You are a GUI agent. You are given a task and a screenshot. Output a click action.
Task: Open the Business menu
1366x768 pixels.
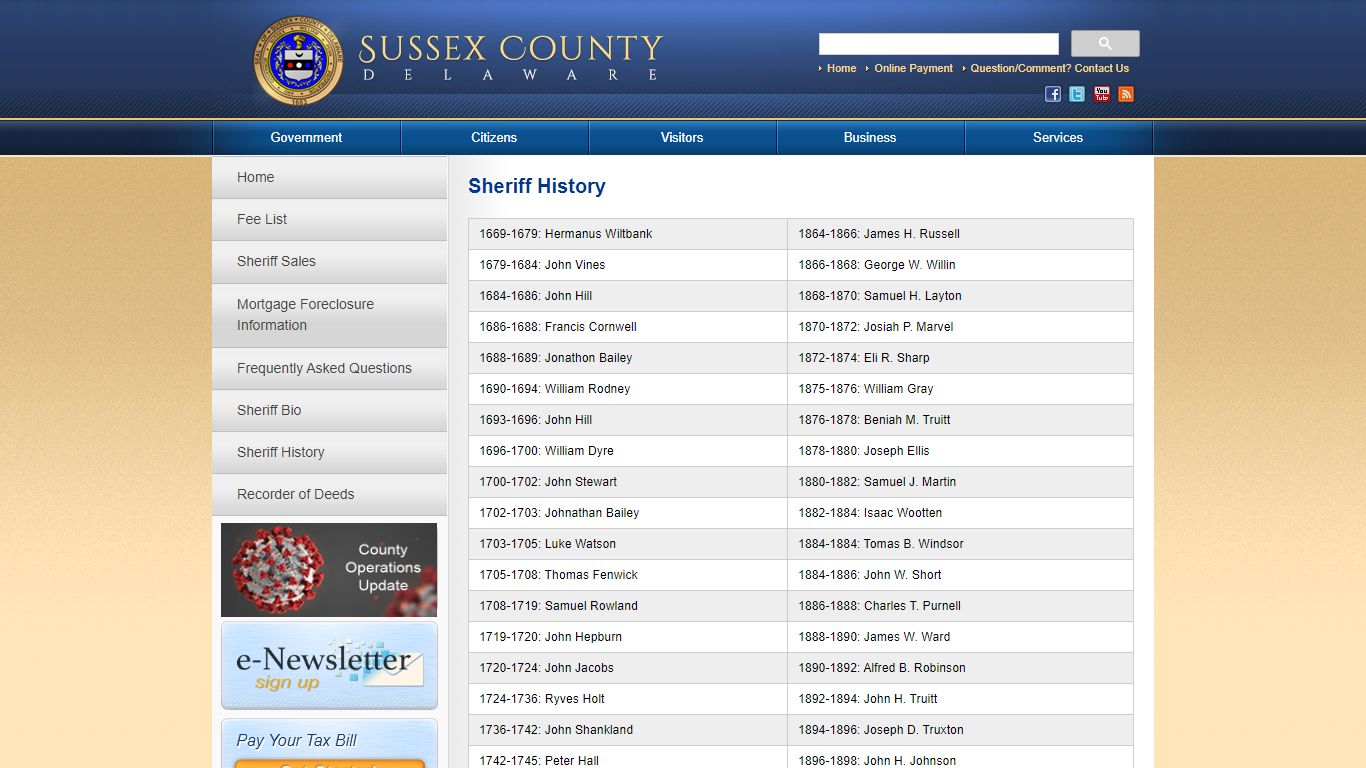(x=870, y=138)
